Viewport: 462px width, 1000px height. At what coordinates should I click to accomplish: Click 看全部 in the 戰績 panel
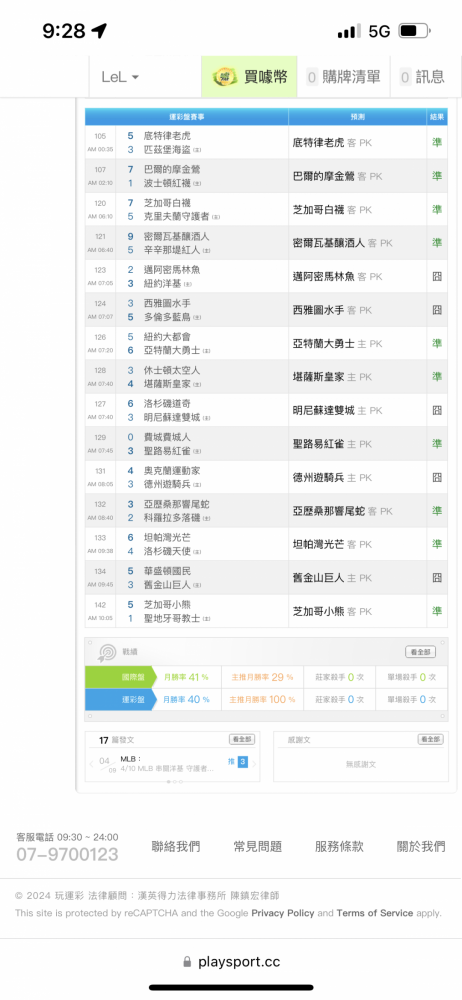[x=421, y=652]
